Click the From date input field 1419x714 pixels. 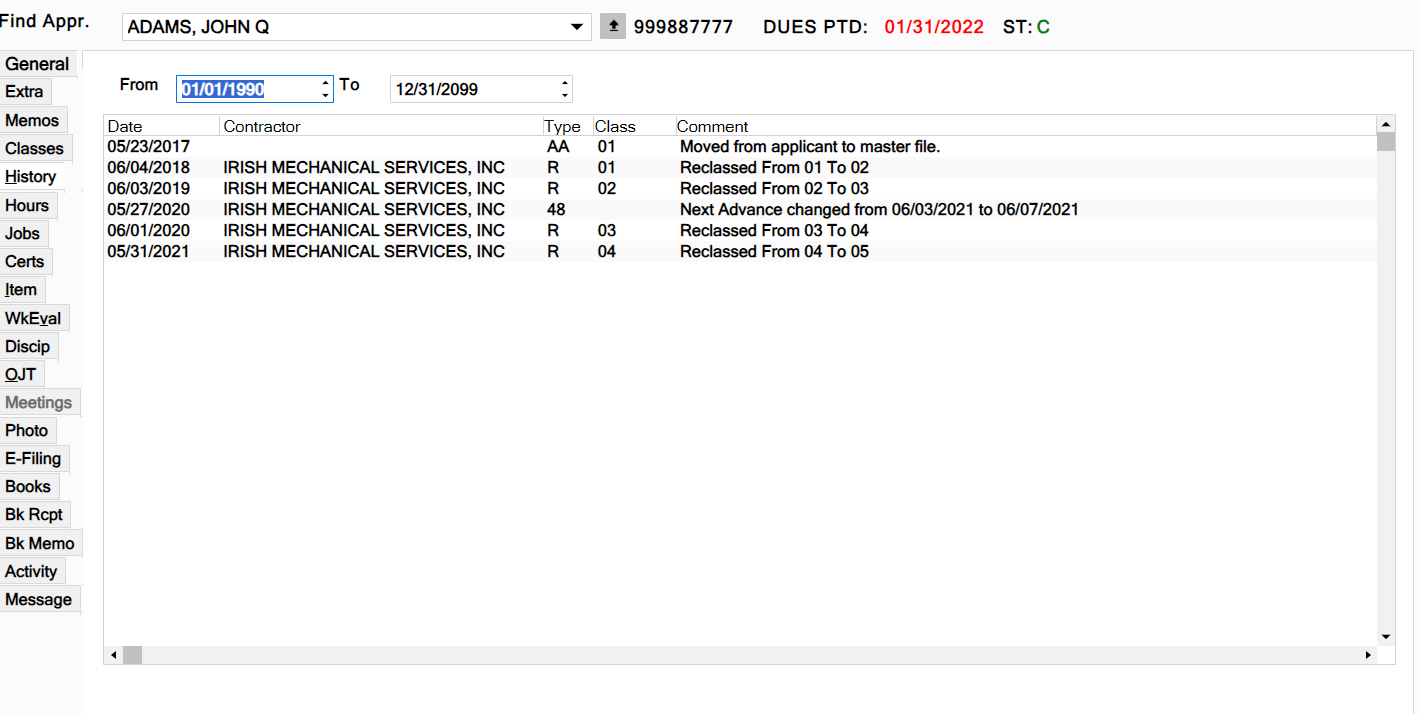(247, 89)
